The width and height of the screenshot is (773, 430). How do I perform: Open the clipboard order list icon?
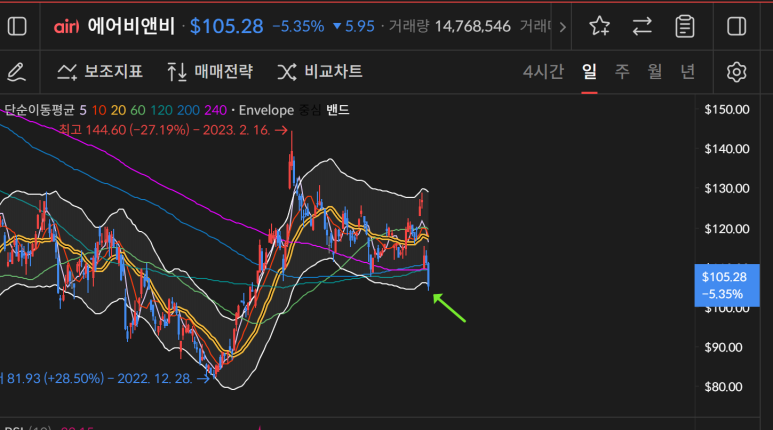point(685,26)
